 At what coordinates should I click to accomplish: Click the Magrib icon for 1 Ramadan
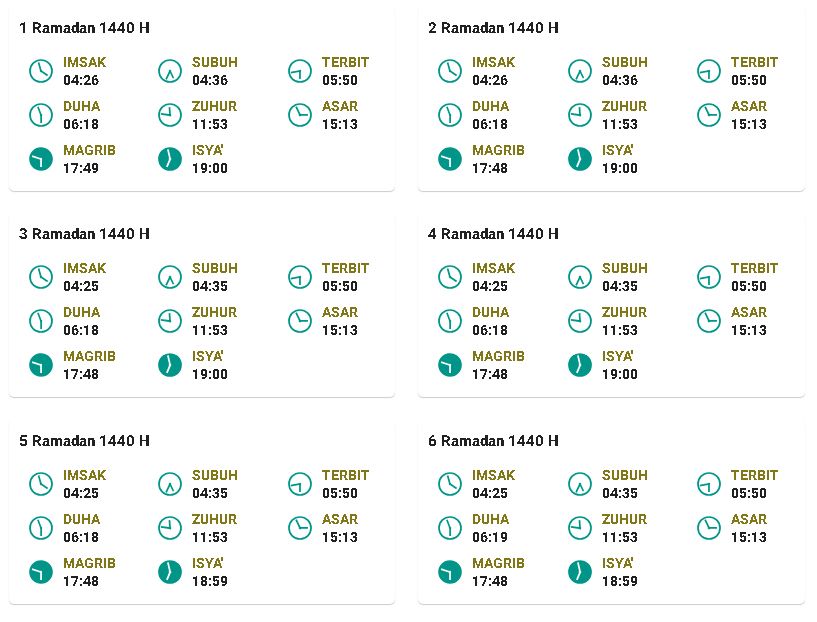(41, 159)
